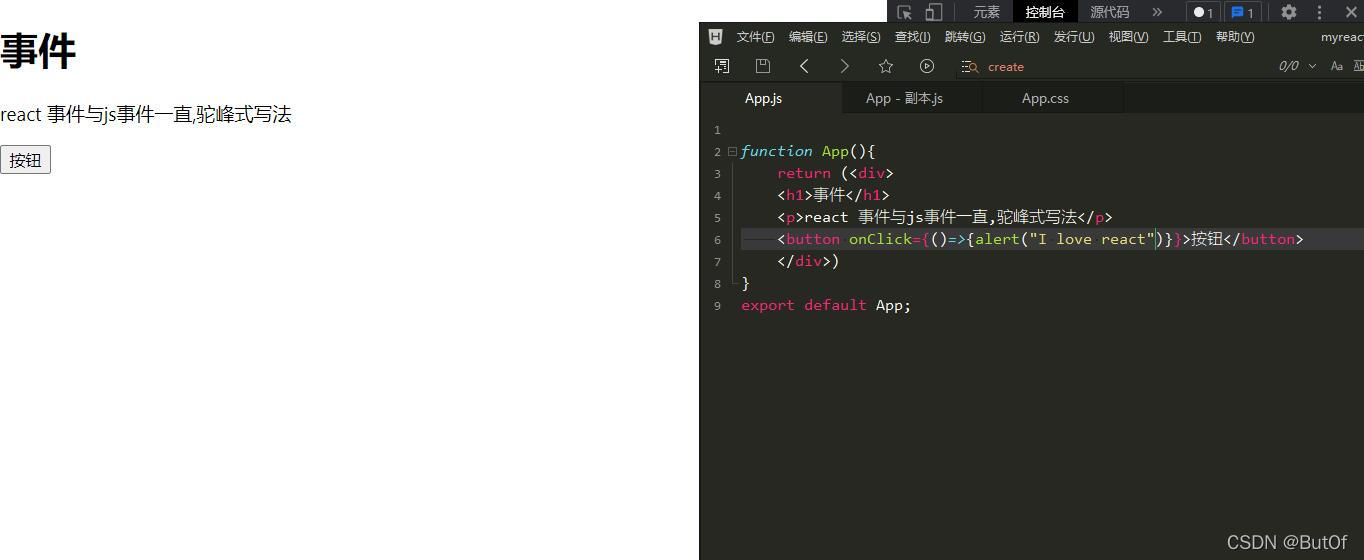Open the 文件(F) menu
Viewport: 1364px width, 560px height.
click(755, 37)
